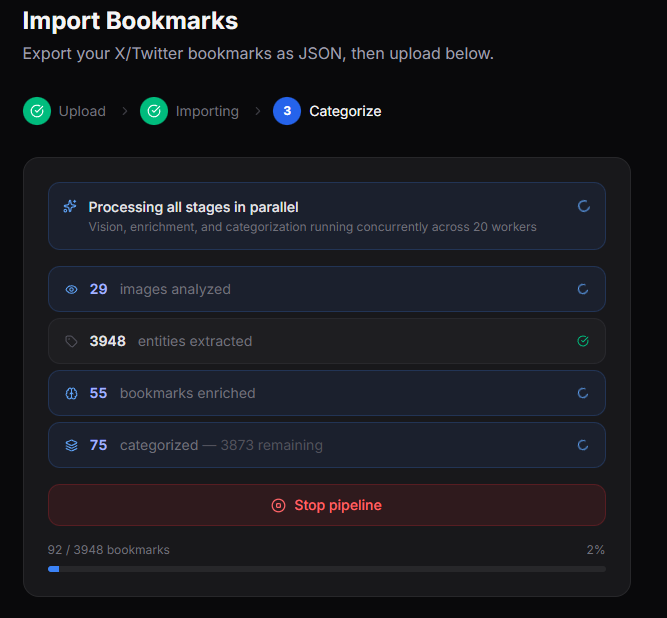Select the Categorize step number 3 circle

pos(287,111)
